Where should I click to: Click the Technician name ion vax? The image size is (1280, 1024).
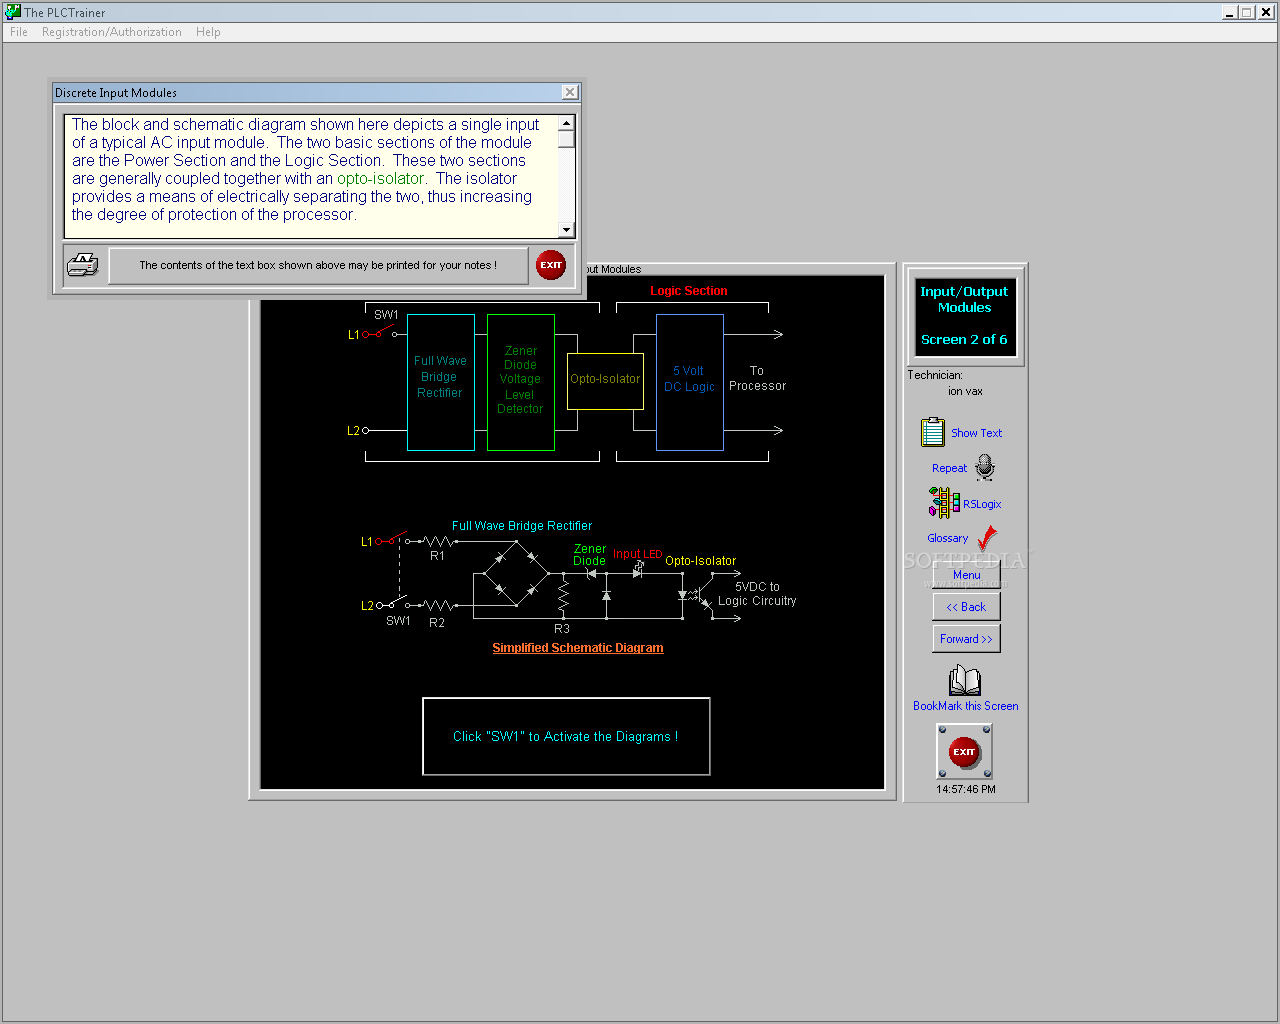click(x=965, y=392)
